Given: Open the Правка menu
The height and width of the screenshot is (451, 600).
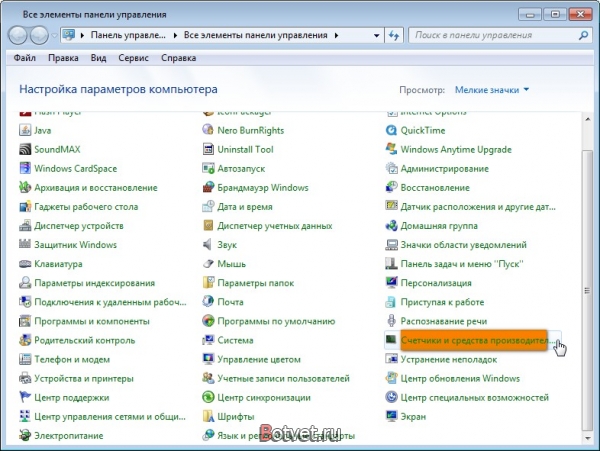Looking at the screenshot, I should tap(63, 58).
